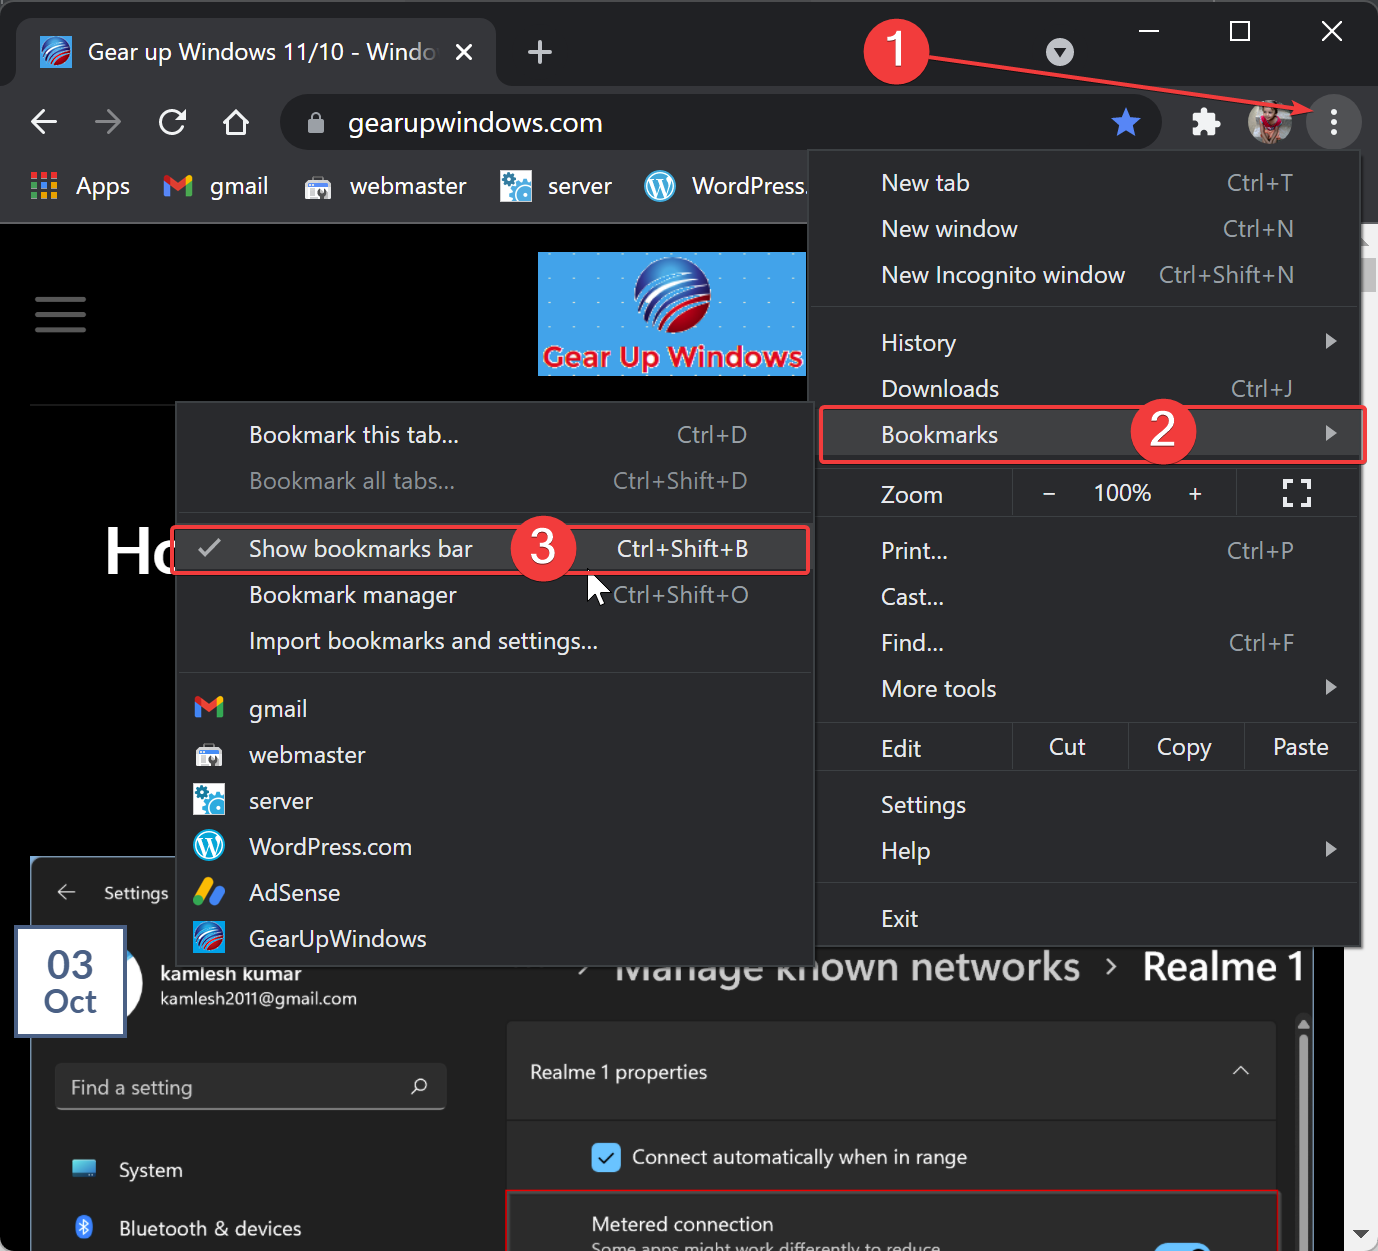The height and width of the screenshot is (1251, 1378).
Task: Select Print from Chrome menu
Action: (x=1087, y=551)
